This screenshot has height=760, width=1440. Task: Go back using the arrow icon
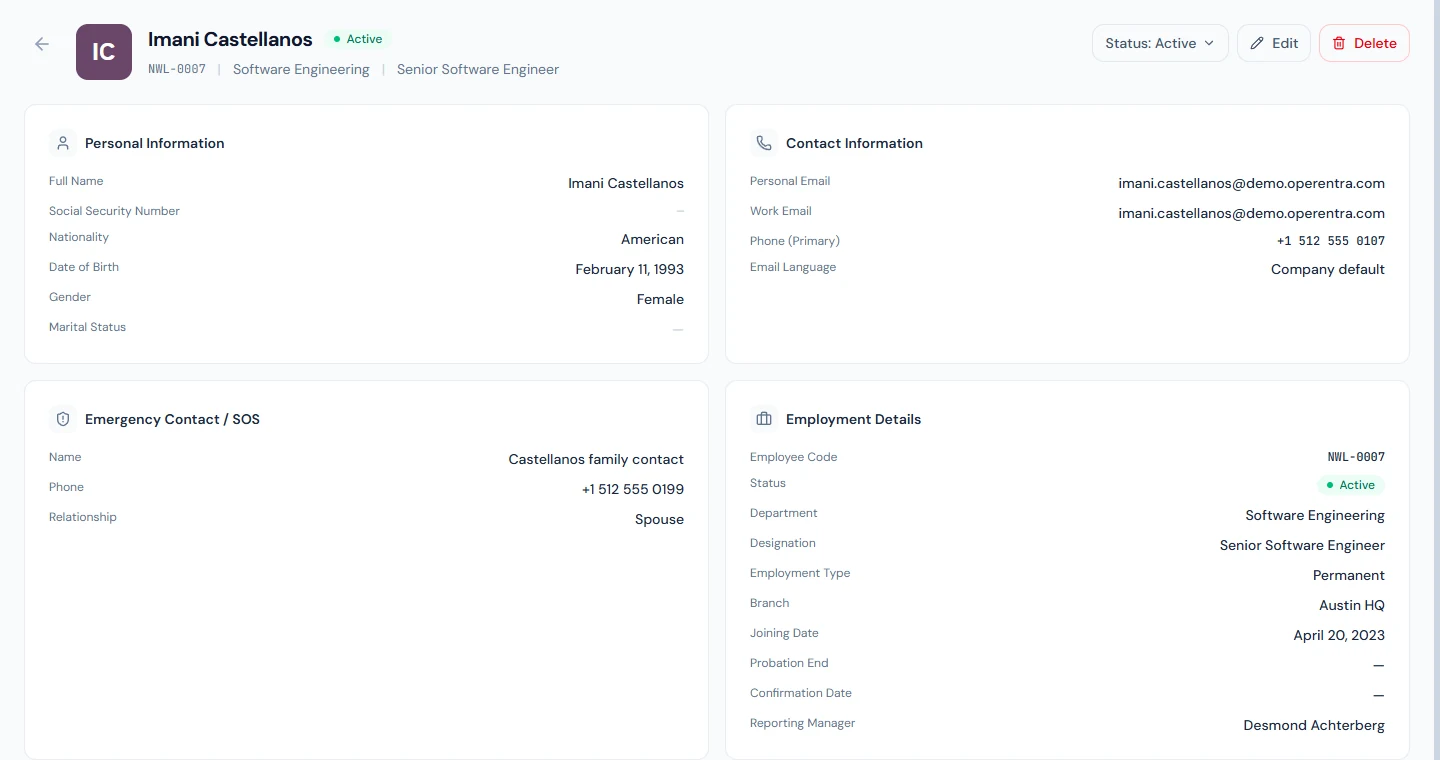[x=42, y=44]
